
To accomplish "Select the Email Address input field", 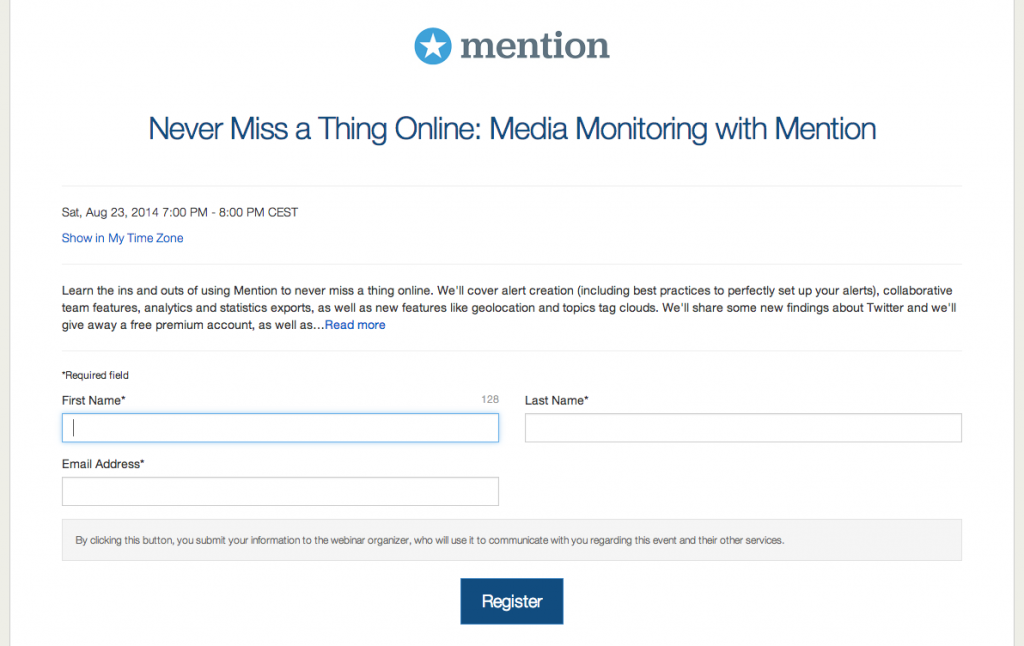I will click(280, 491).
